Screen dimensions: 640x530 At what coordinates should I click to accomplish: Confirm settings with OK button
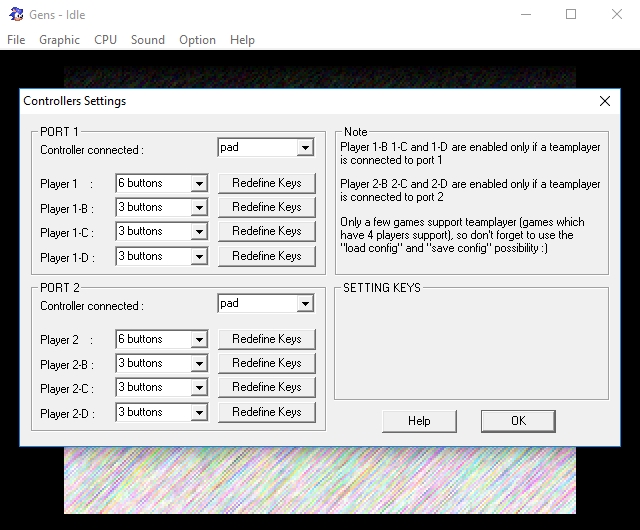[x=518, y=421]
